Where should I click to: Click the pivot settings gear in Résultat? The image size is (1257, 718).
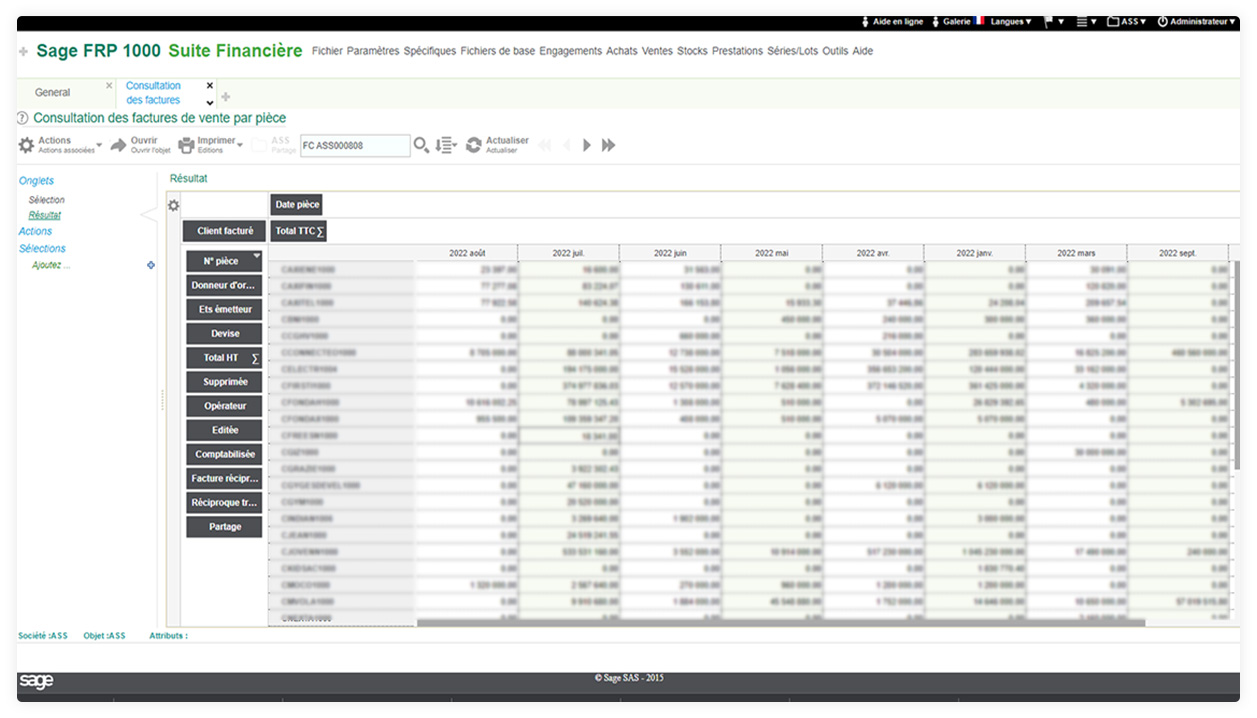coord(174,205)
